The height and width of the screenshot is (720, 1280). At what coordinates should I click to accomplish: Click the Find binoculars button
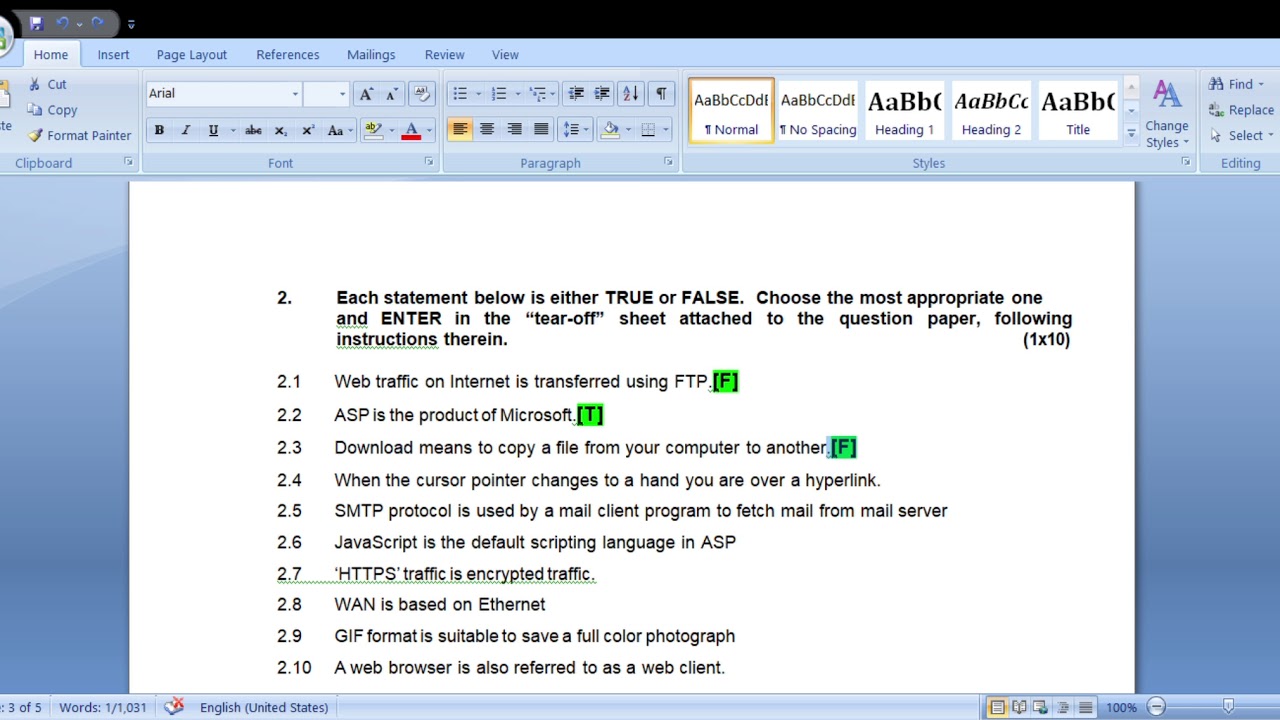[x=1236, y=85]
